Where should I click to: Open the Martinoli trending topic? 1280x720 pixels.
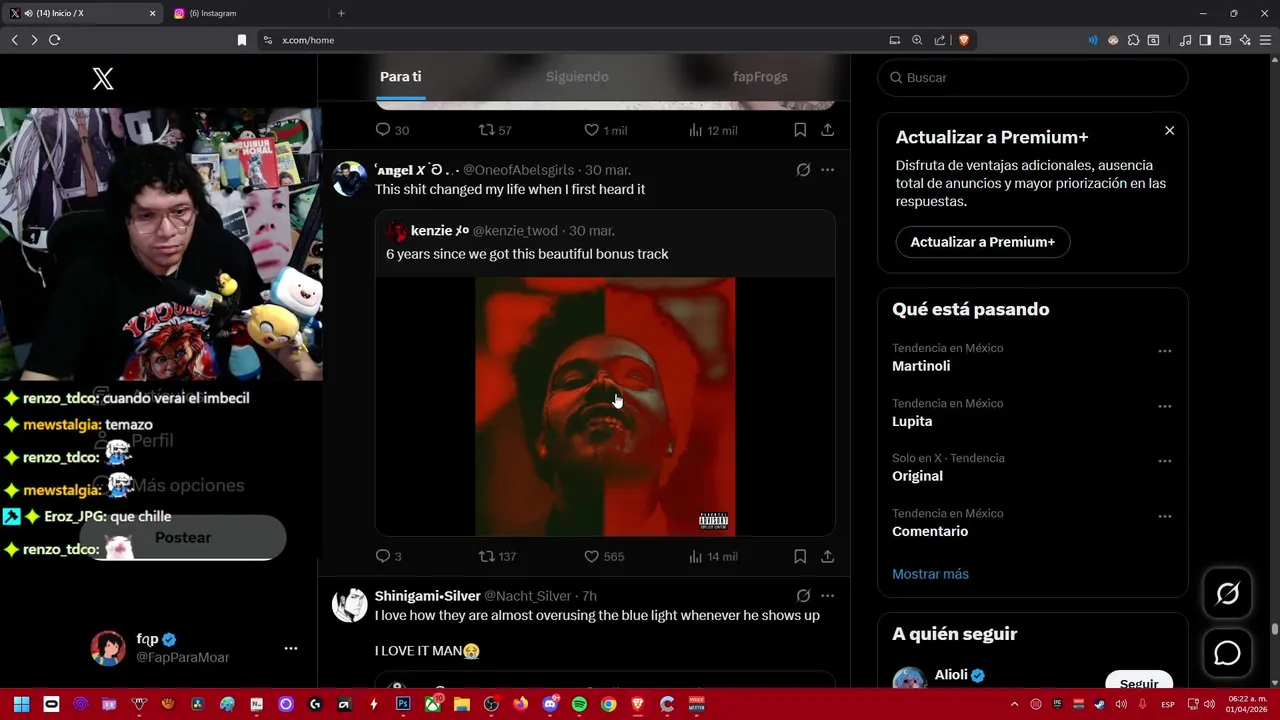[921, 366]
